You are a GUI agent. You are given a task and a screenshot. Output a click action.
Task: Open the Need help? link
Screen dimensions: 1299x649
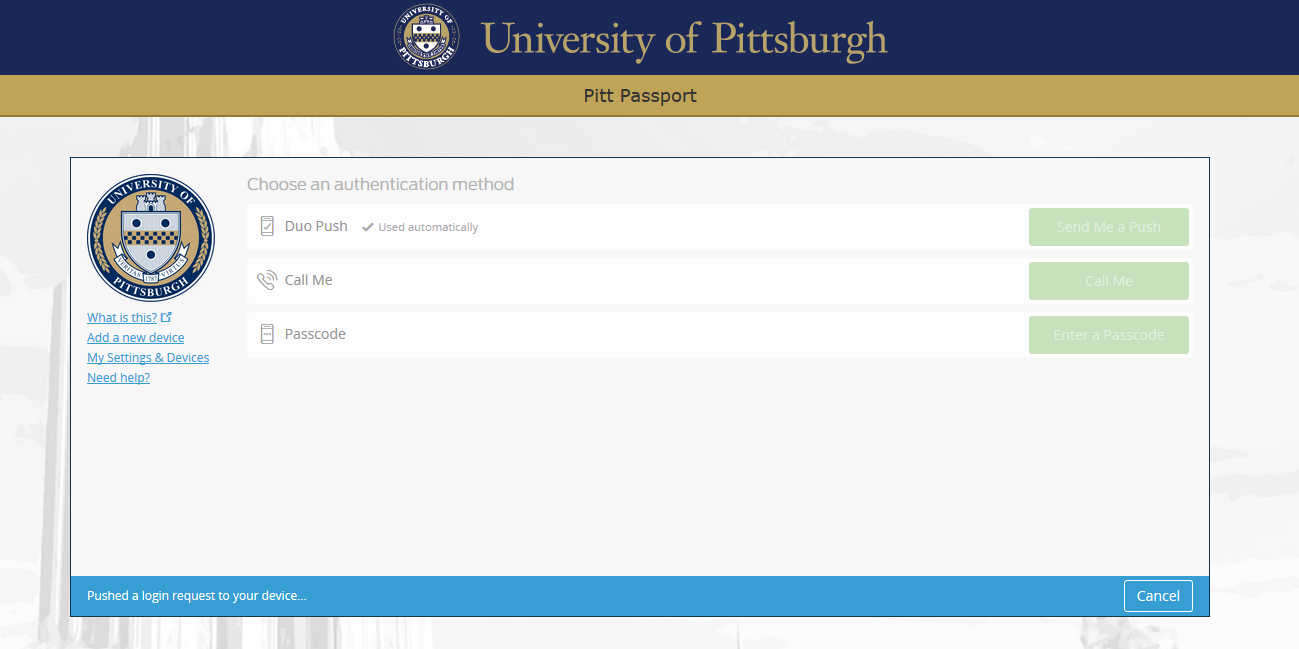(118, 378)
